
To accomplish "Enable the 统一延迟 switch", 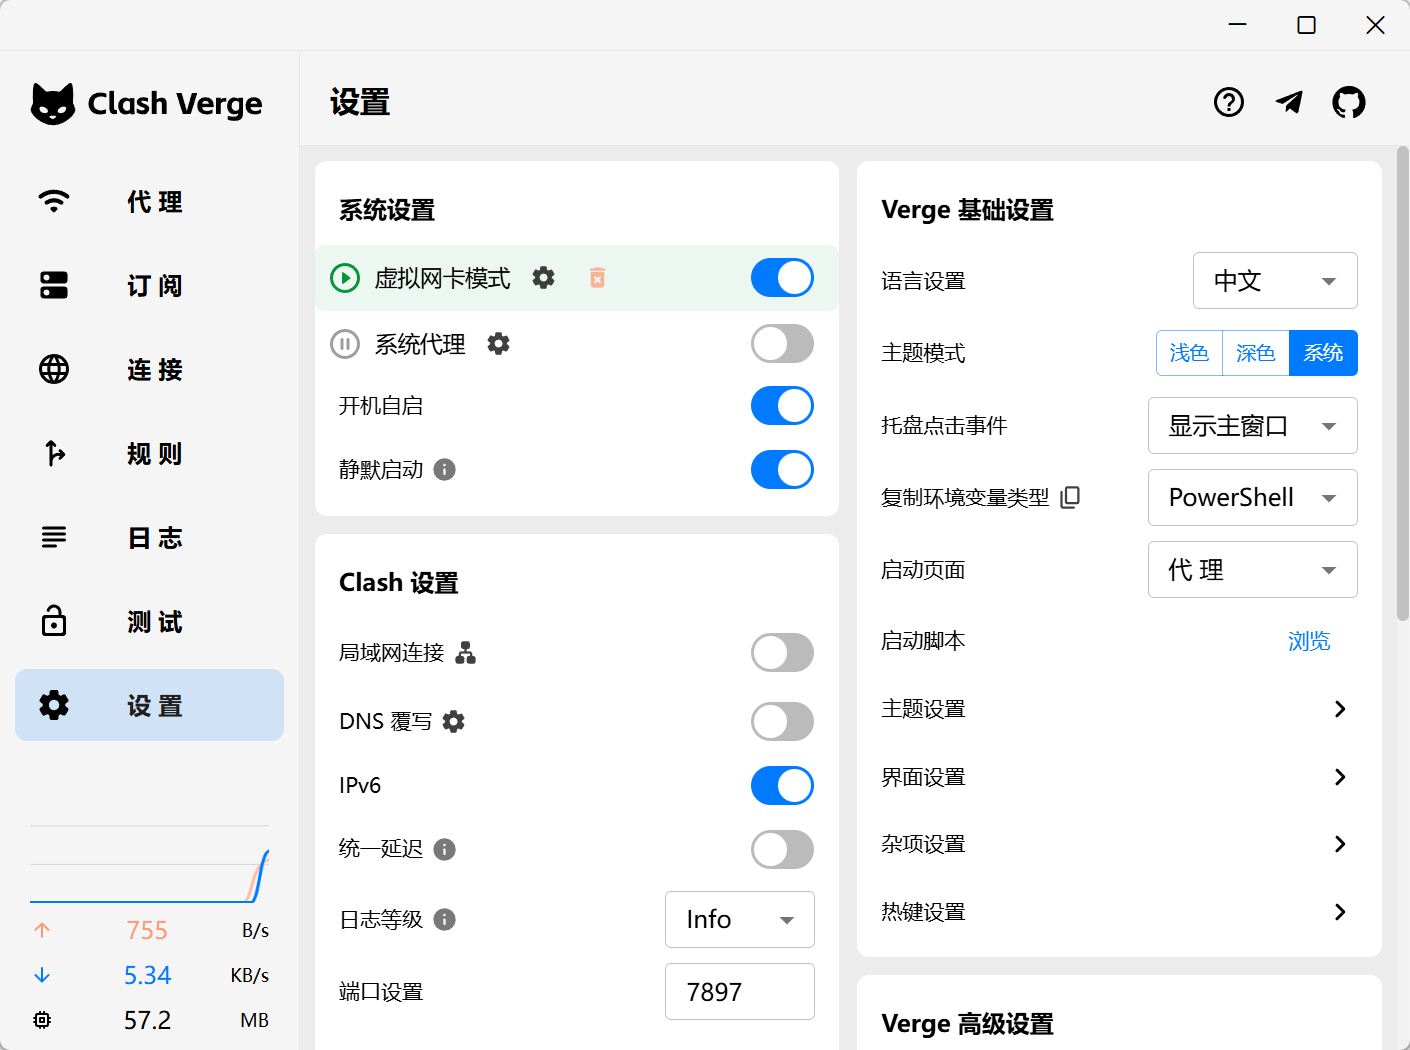I will coord(782,849).
